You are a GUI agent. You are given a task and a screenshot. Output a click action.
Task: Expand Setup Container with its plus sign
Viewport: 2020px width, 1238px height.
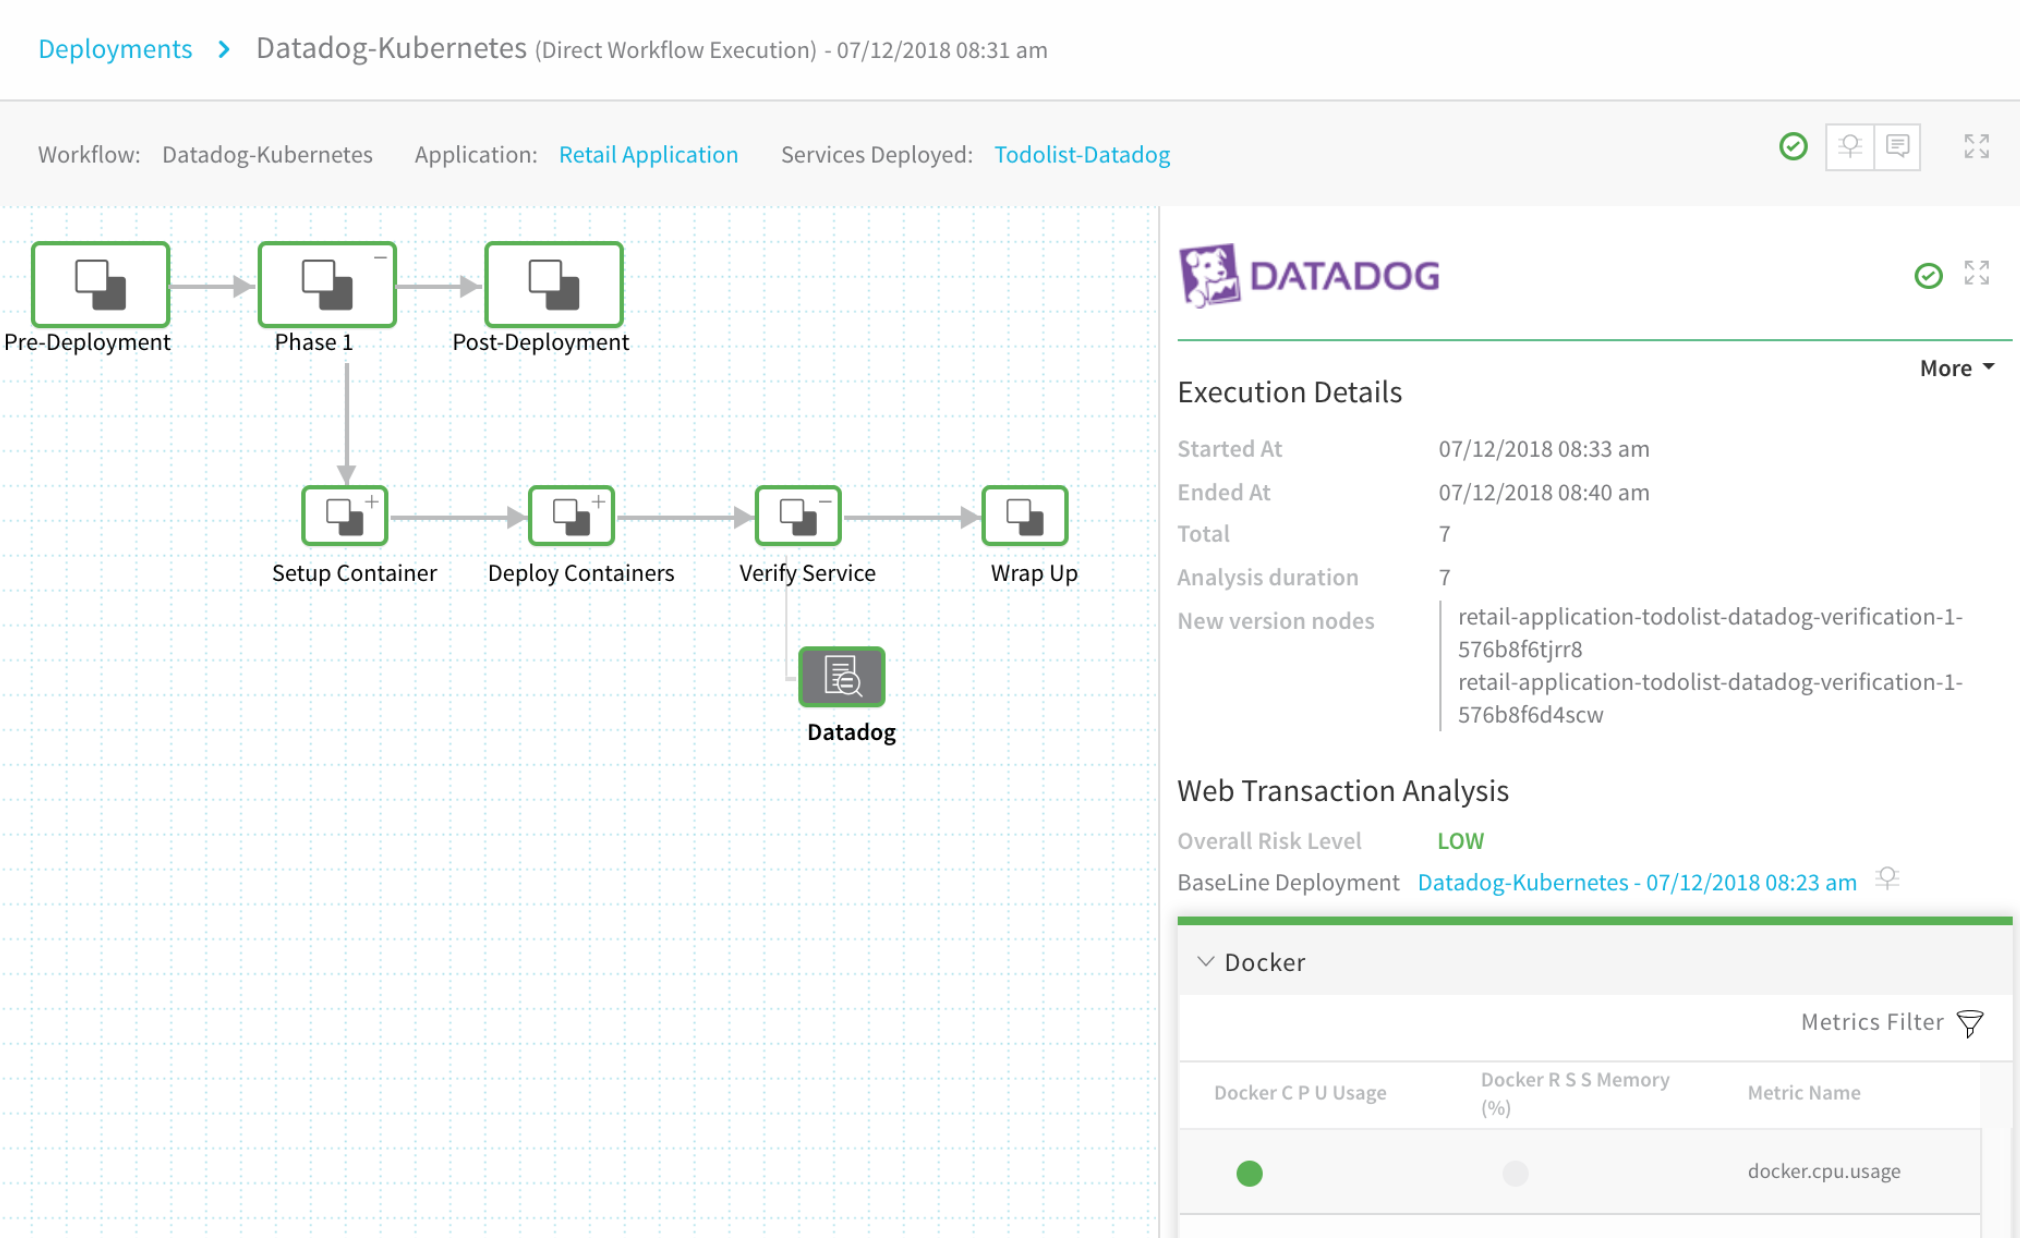pyautogui.click(x=371, y=501)
